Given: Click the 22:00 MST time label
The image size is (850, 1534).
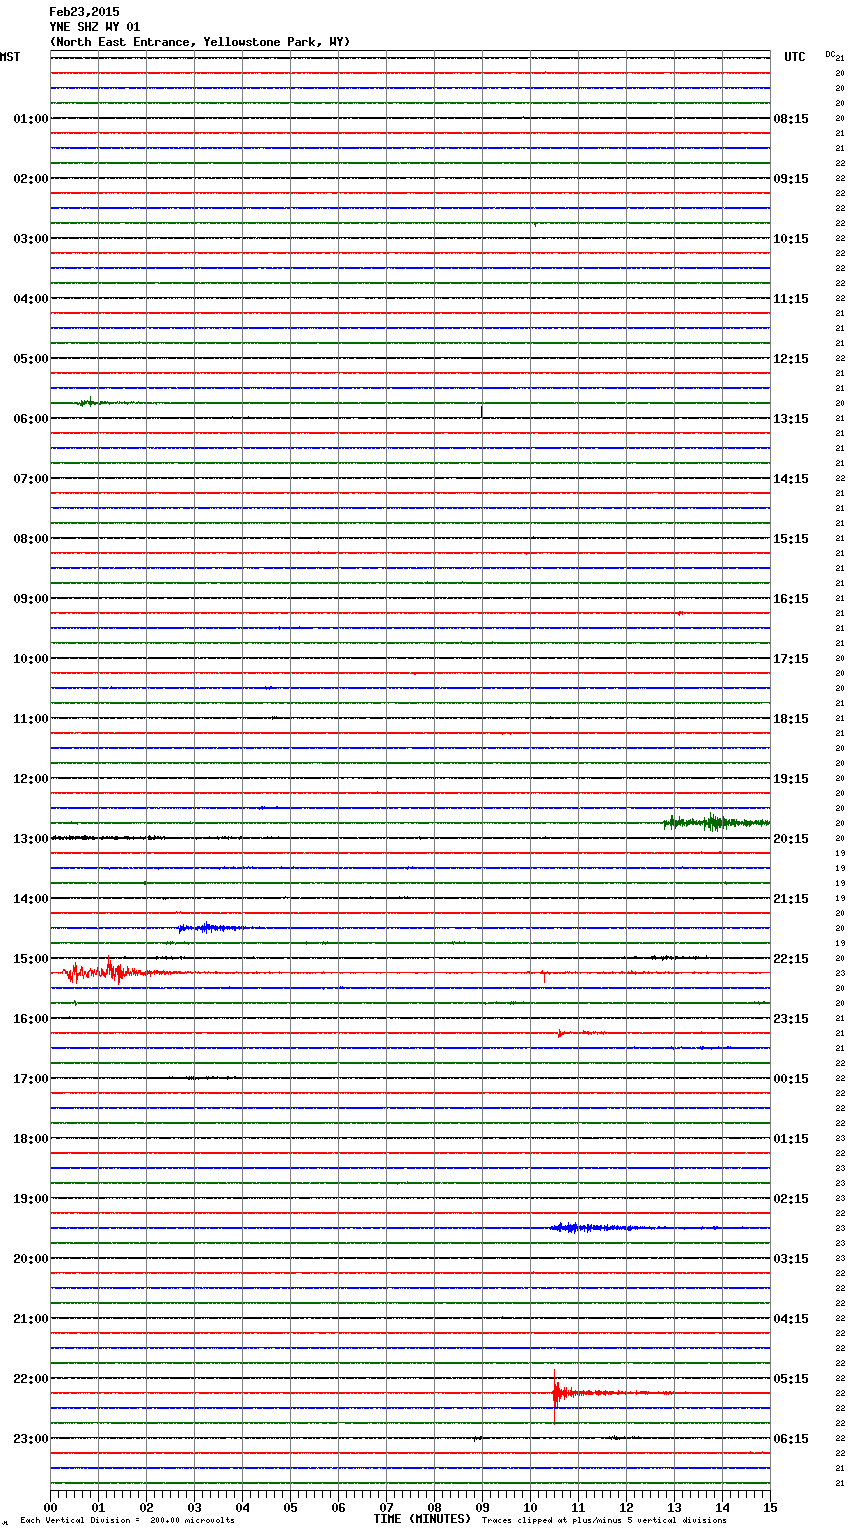Looking at the screenshot, I should 31,1379.
